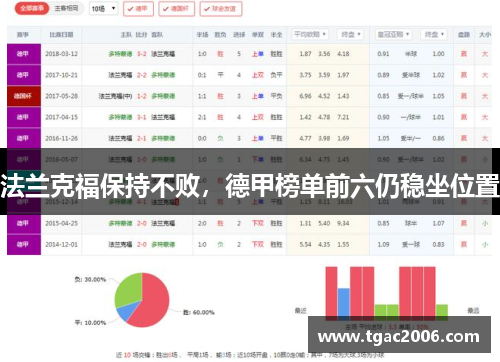Click the 上双 marker in the 2017-10-21 row
This screenshot has width=500, height=362.
258,75
